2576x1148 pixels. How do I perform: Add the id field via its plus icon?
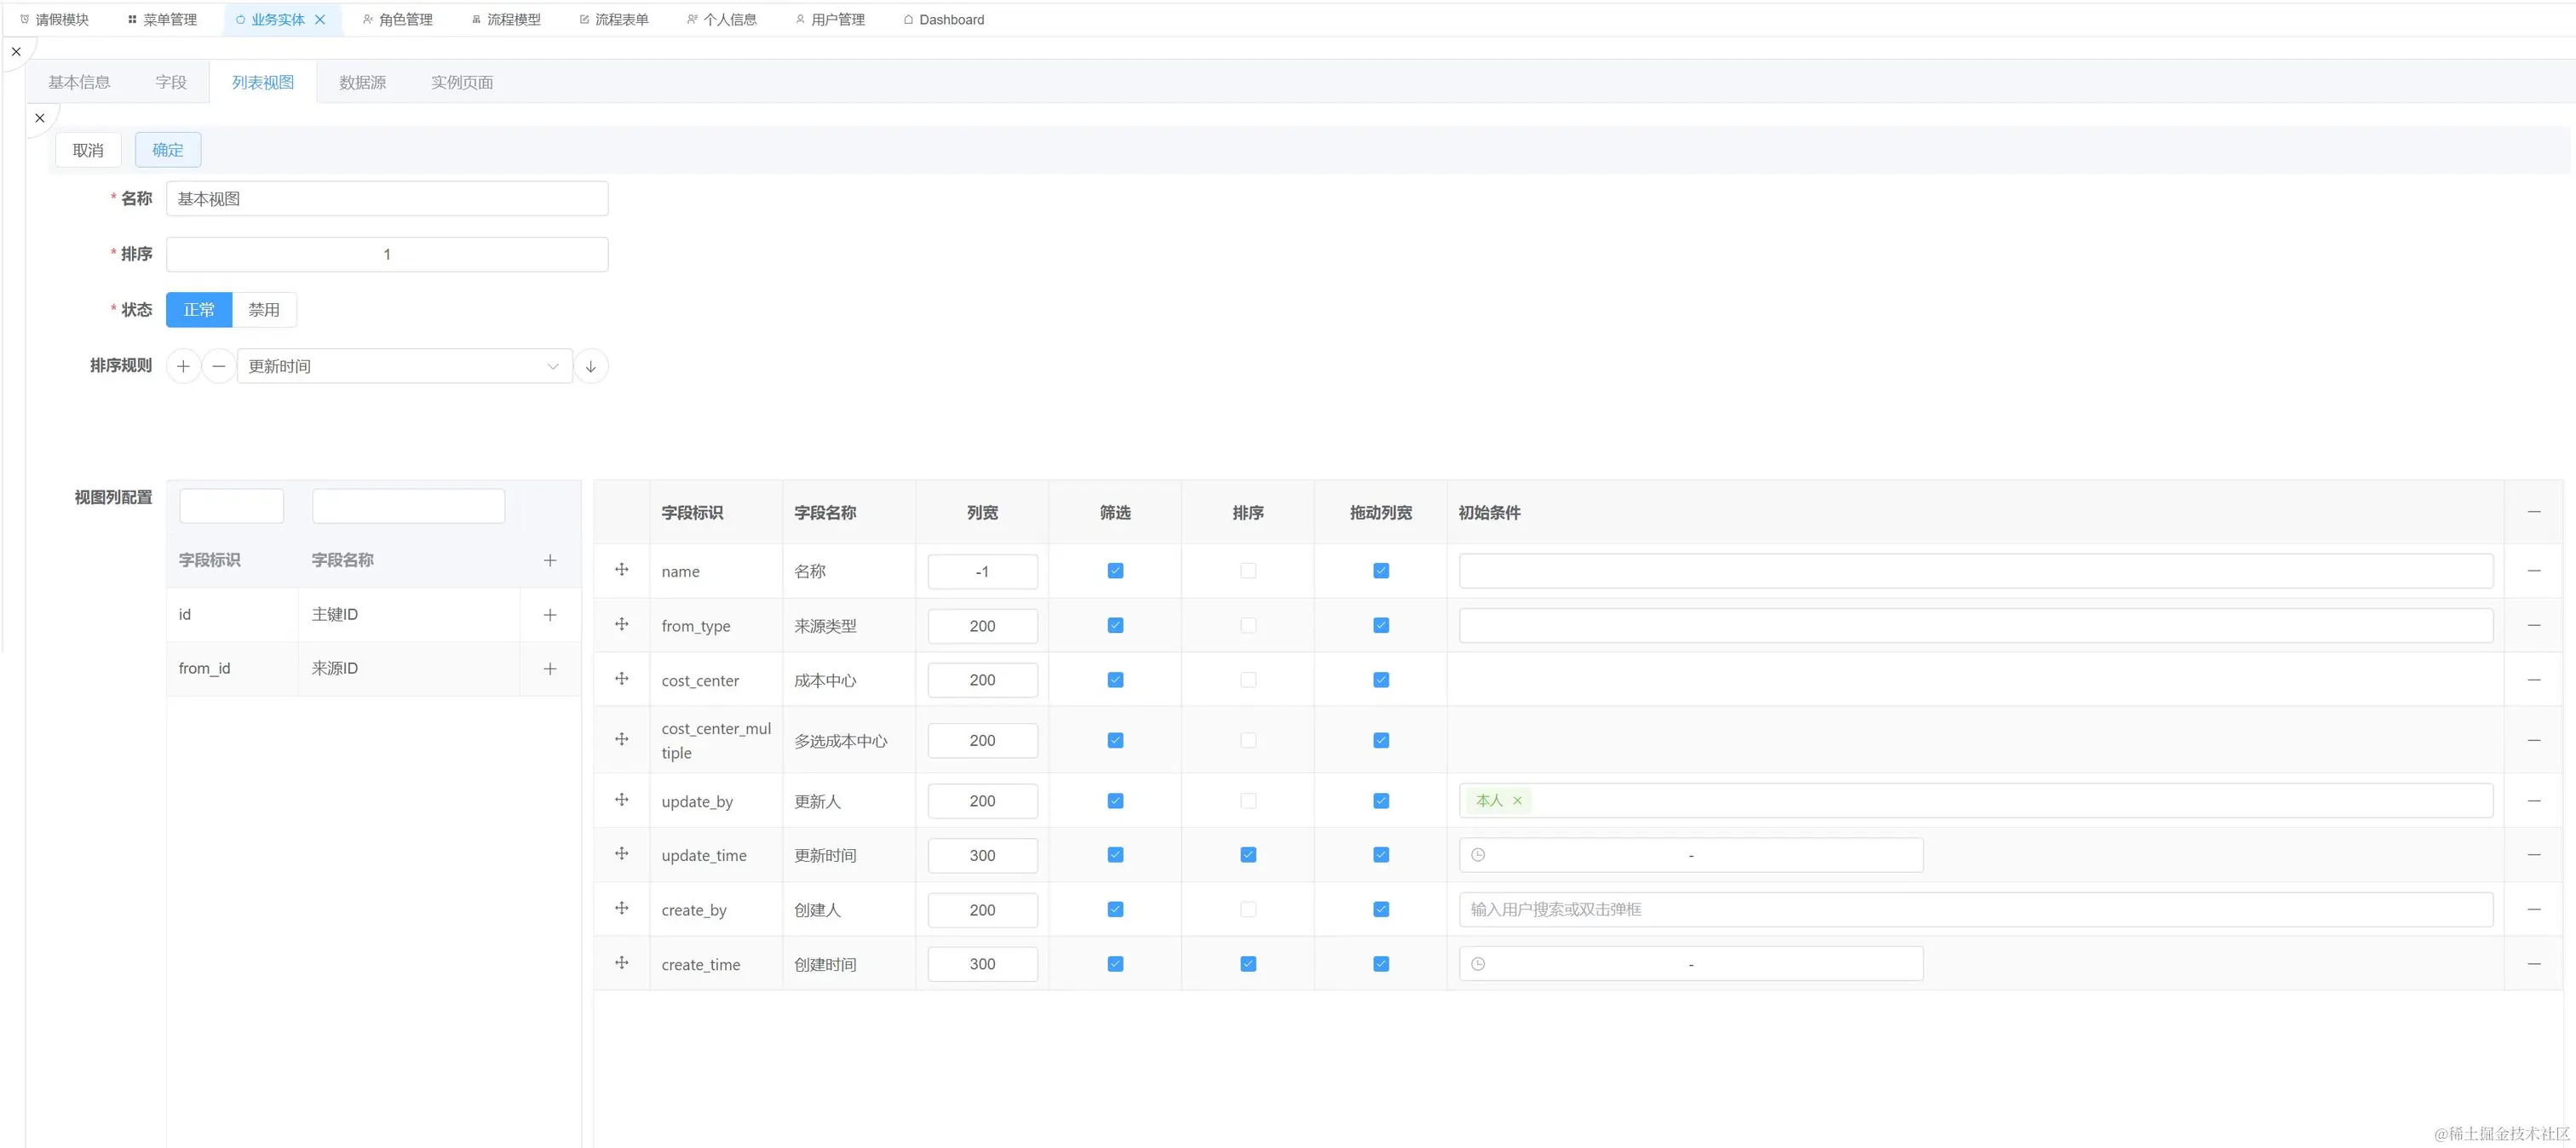549,615
